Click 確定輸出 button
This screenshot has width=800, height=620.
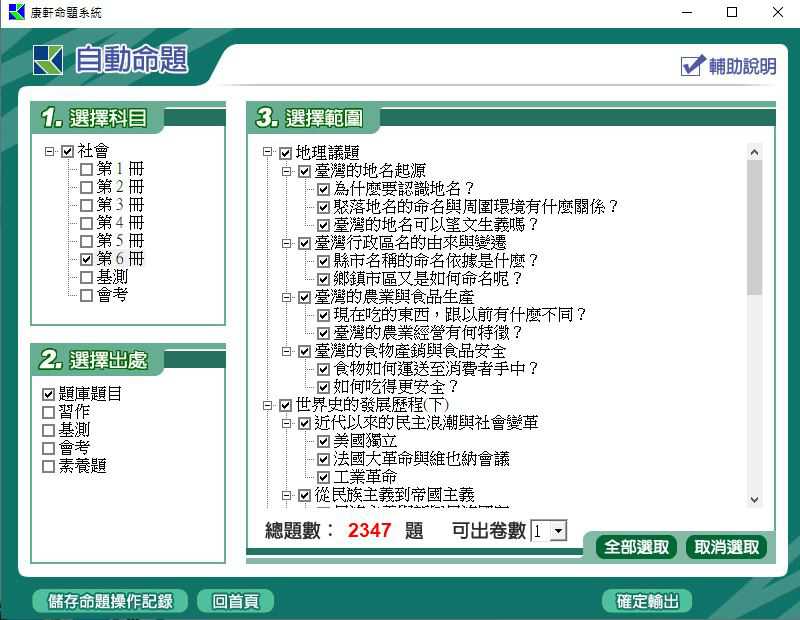tap(647, 601)
